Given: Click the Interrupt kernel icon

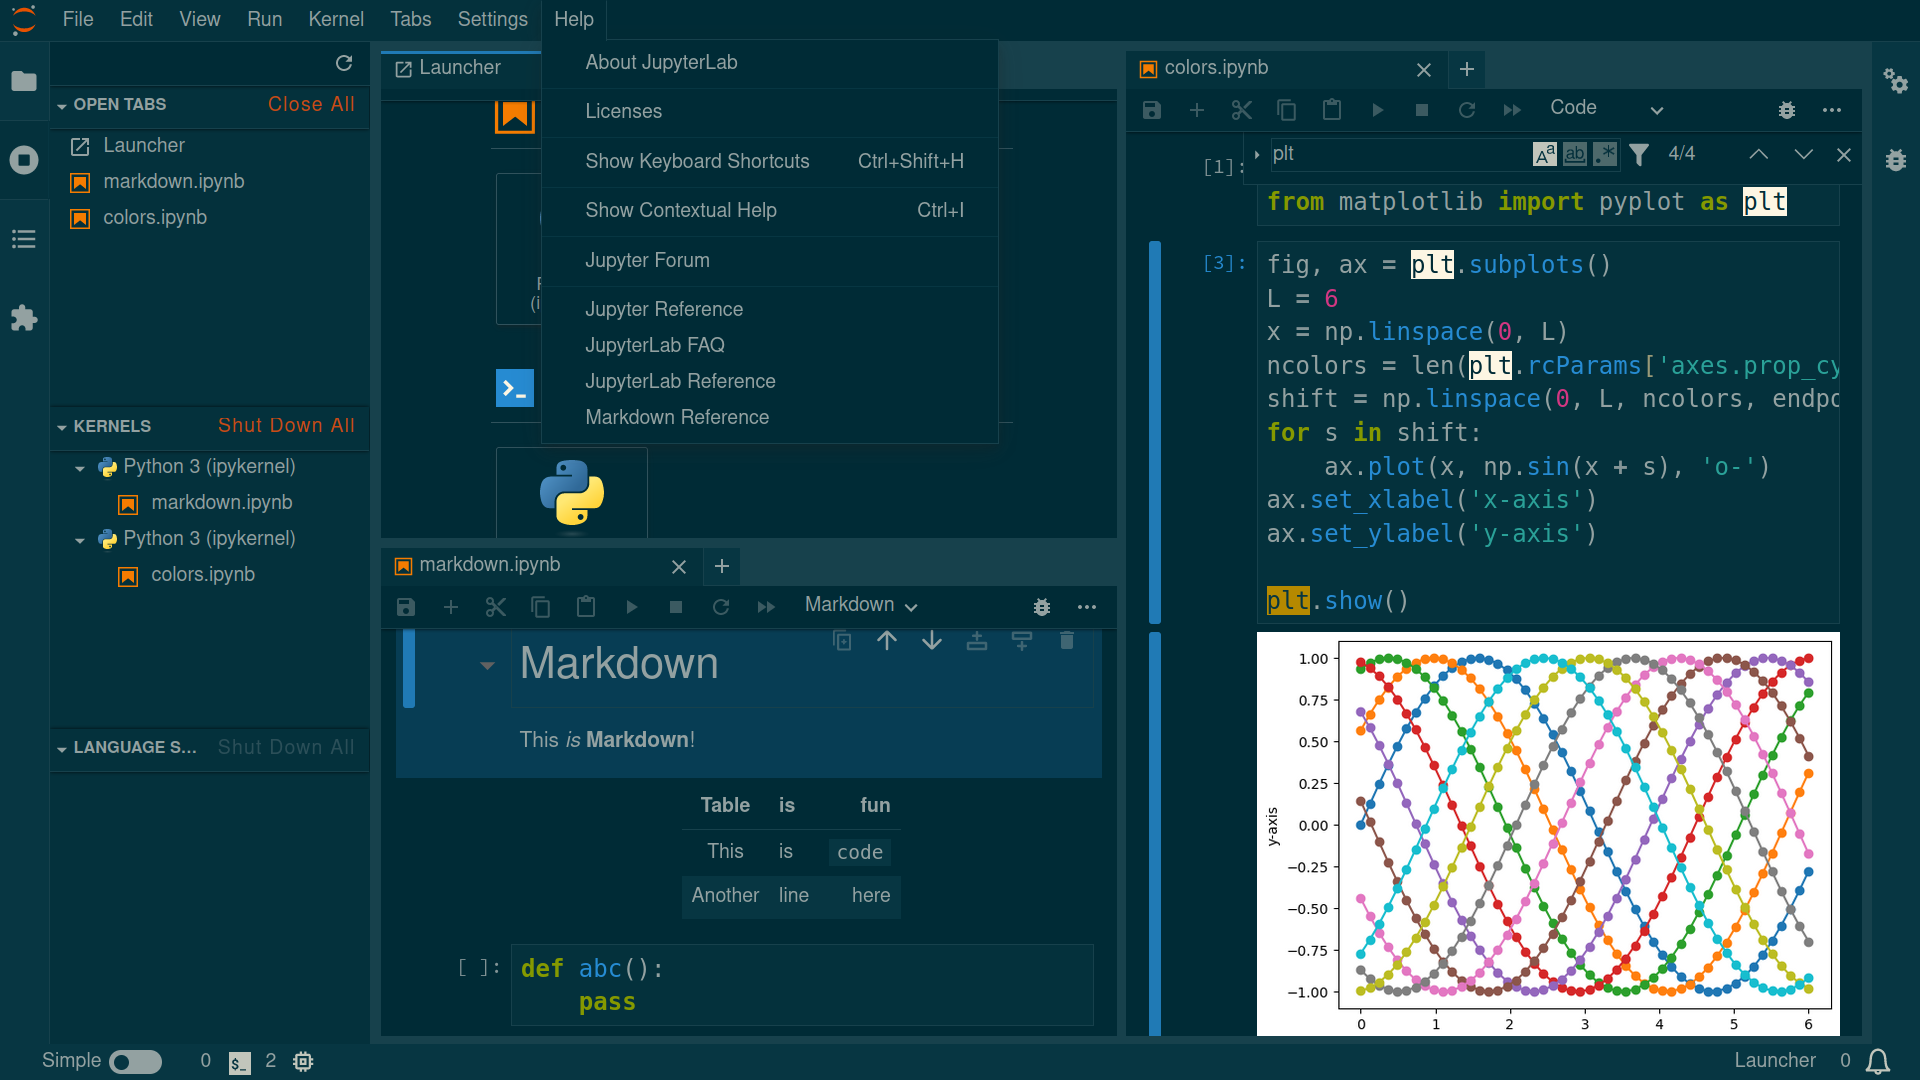Looking at the screenshot, I should tap(1422, 108).
